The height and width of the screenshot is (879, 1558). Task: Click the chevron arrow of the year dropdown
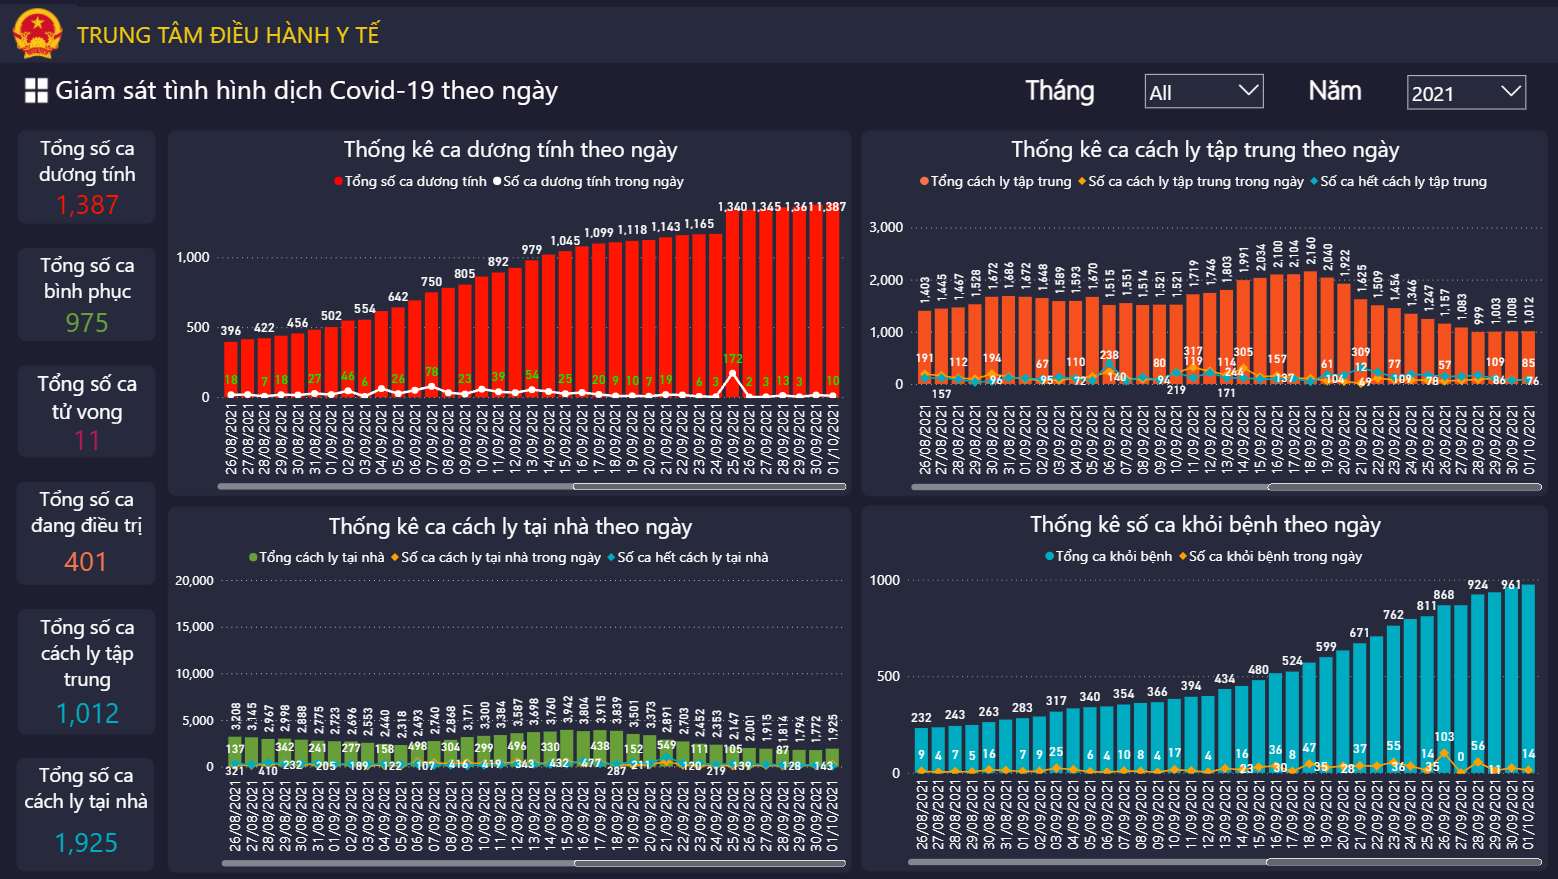[x=1511, y=92]
